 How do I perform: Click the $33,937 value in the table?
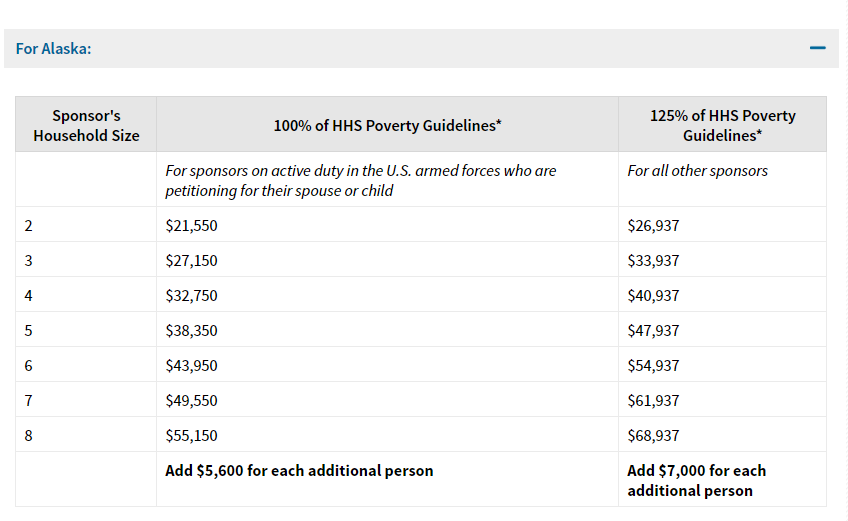pos(653,261)
